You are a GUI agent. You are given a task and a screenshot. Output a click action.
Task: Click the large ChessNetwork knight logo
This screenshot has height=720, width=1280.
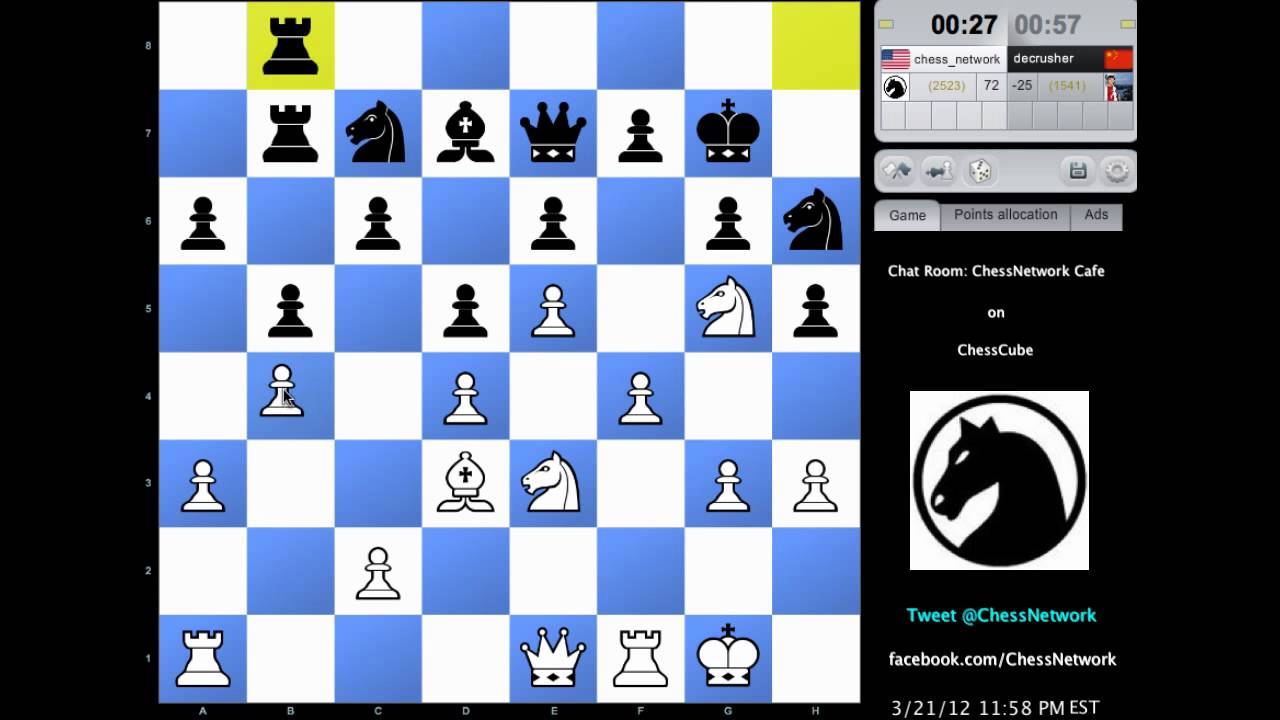click(x=999, y=480)
